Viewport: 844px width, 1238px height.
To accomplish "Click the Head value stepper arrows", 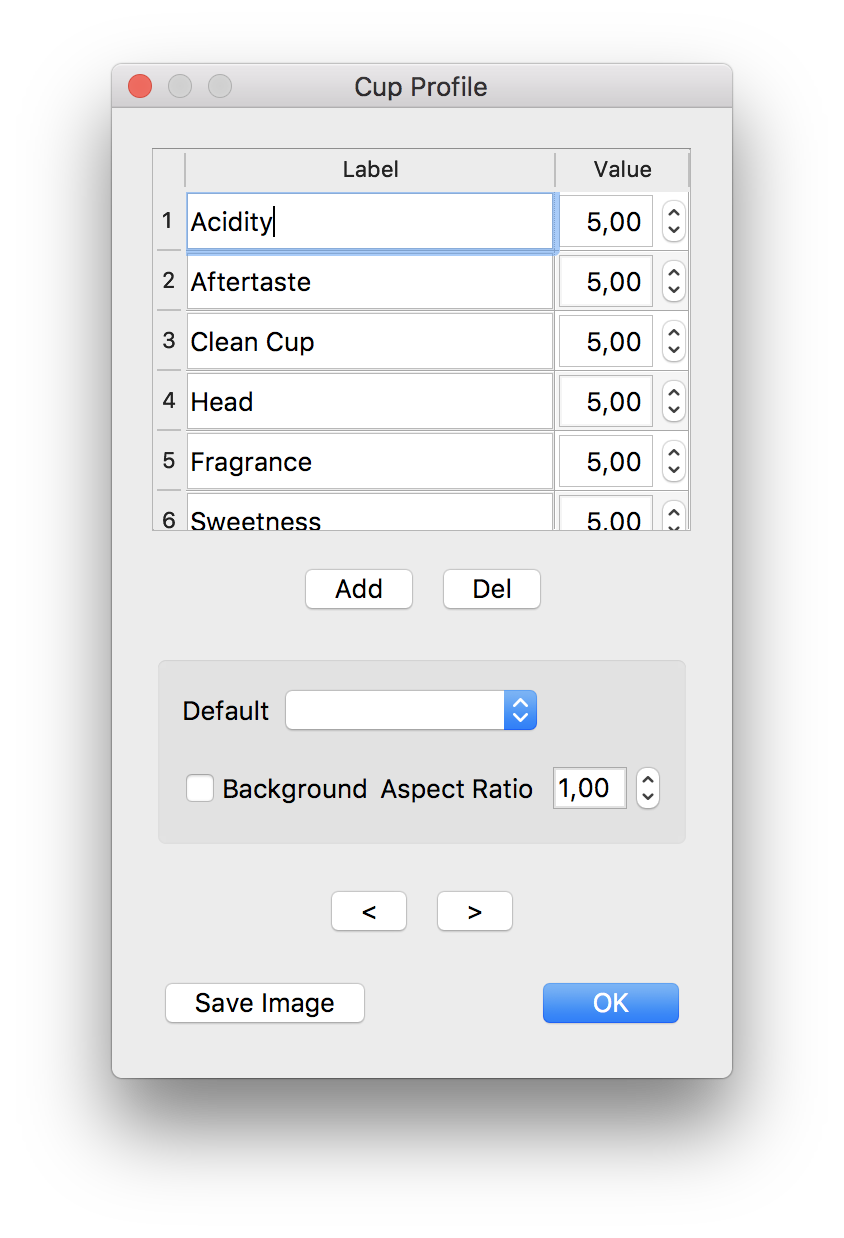I will pos(674,402).
